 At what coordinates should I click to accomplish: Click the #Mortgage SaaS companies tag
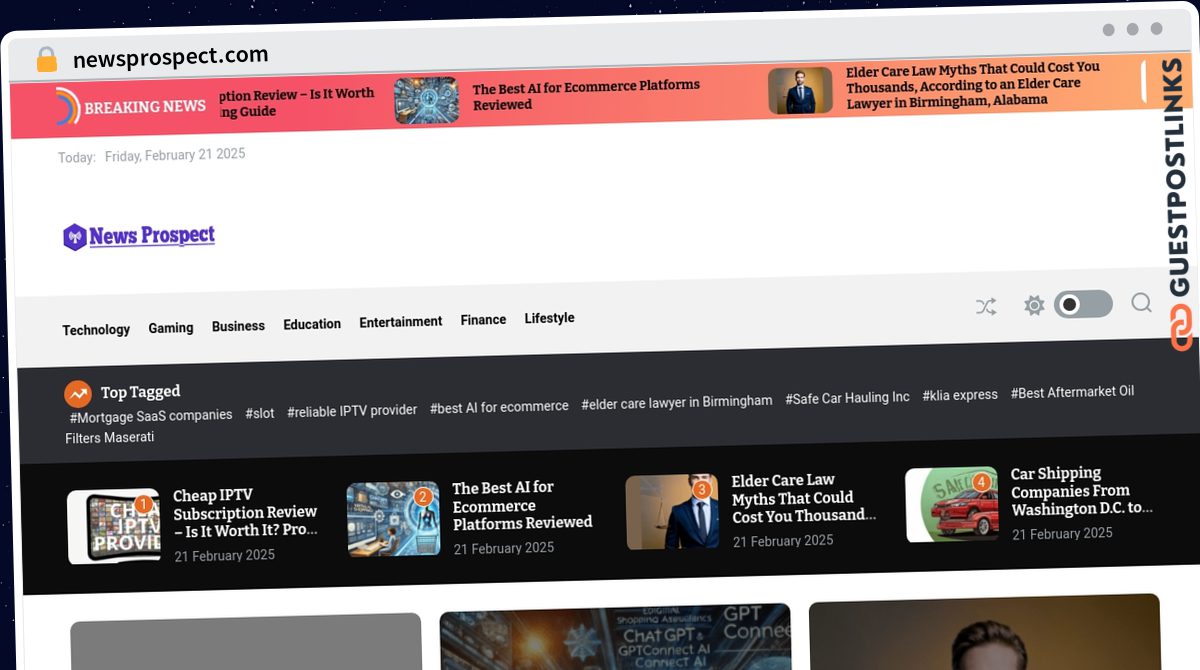[151, 415]
